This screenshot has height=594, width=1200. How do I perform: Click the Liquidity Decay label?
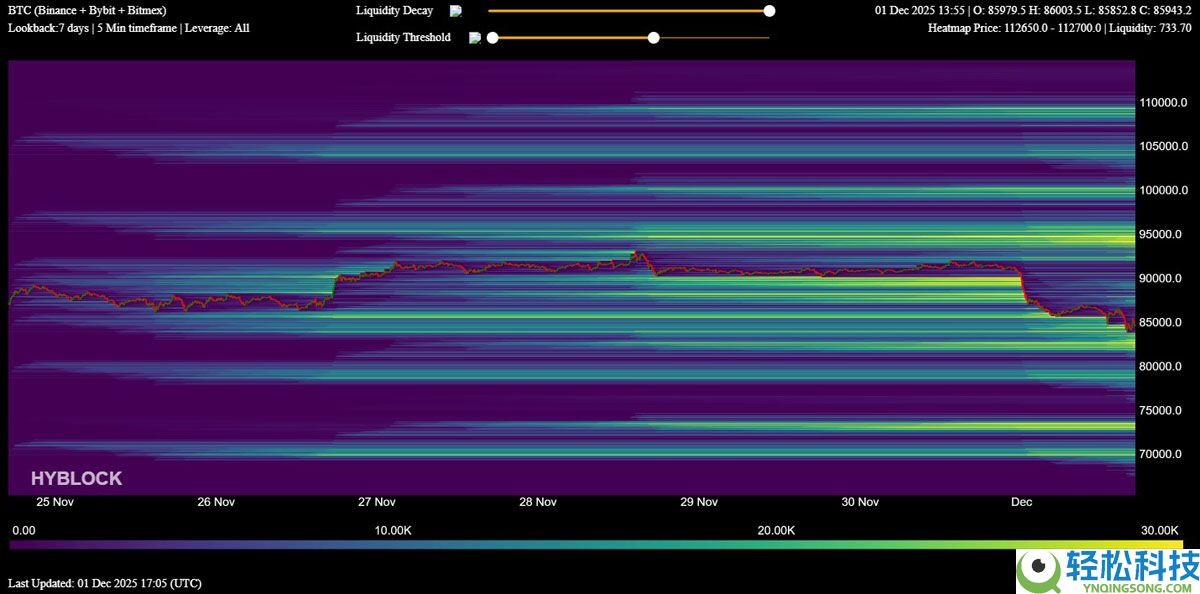tap(394, 11)
